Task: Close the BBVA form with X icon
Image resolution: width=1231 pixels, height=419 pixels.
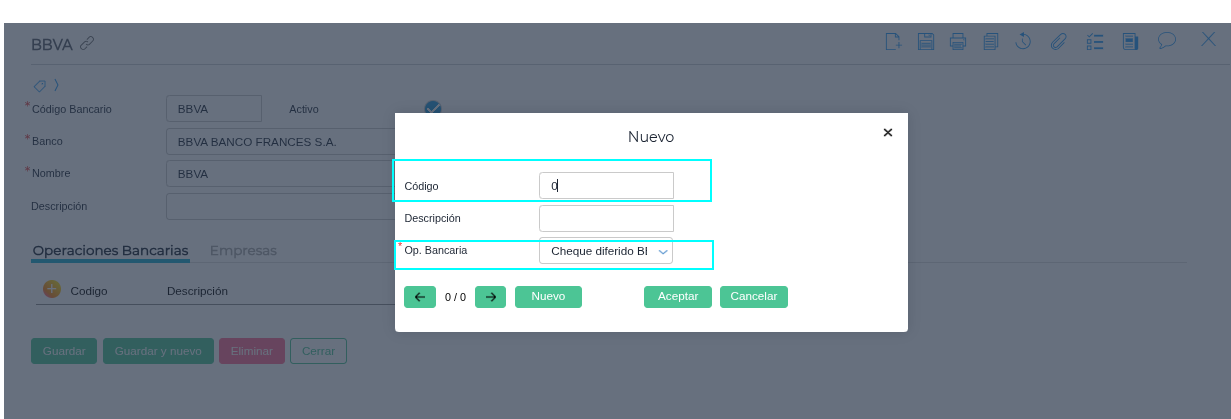Action: 1208,40
